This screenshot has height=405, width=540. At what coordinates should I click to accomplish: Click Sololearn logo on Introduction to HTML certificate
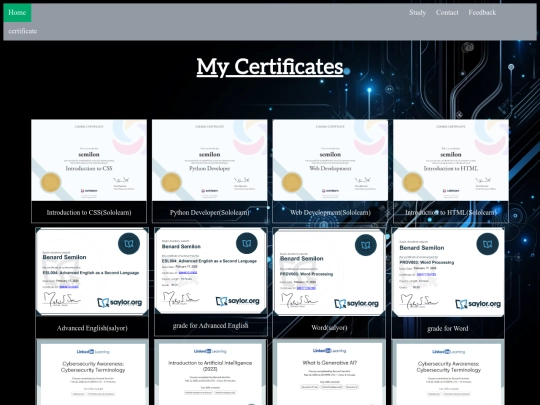[x=451, y=190]
